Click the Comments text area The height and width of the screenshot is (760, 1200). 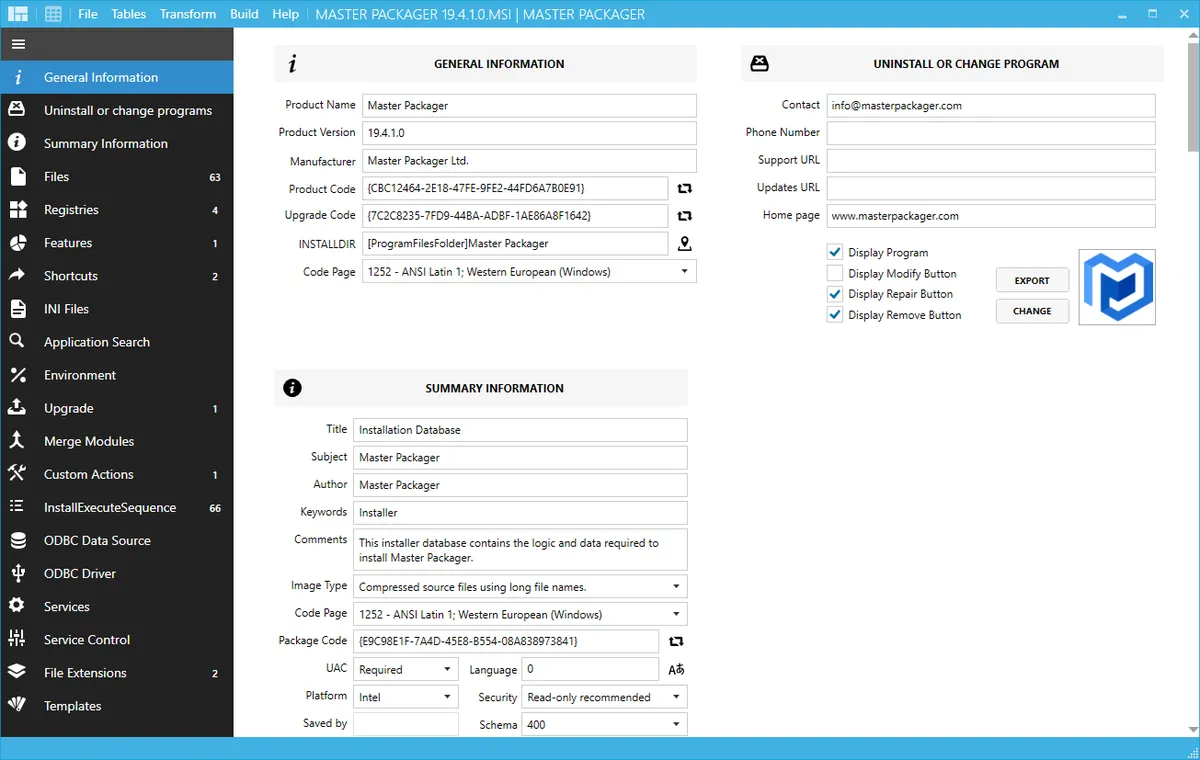520,550
